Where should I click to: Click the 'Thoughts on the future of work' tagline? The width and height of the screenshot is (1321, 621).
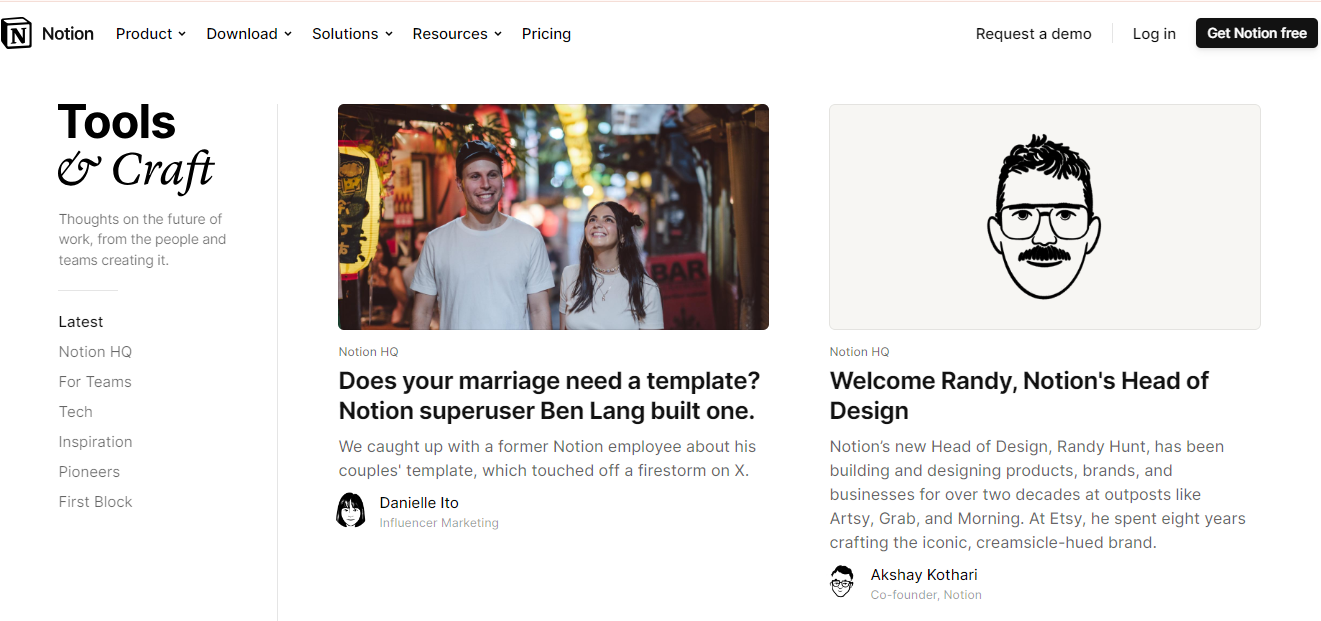142,240
